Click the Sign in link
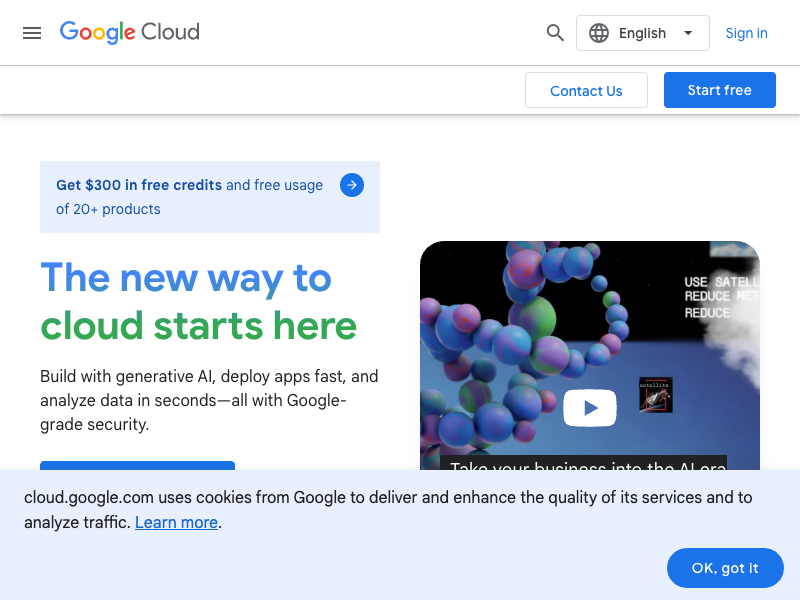800x600 pixels. pyautogui.click(x=746, y=33)
